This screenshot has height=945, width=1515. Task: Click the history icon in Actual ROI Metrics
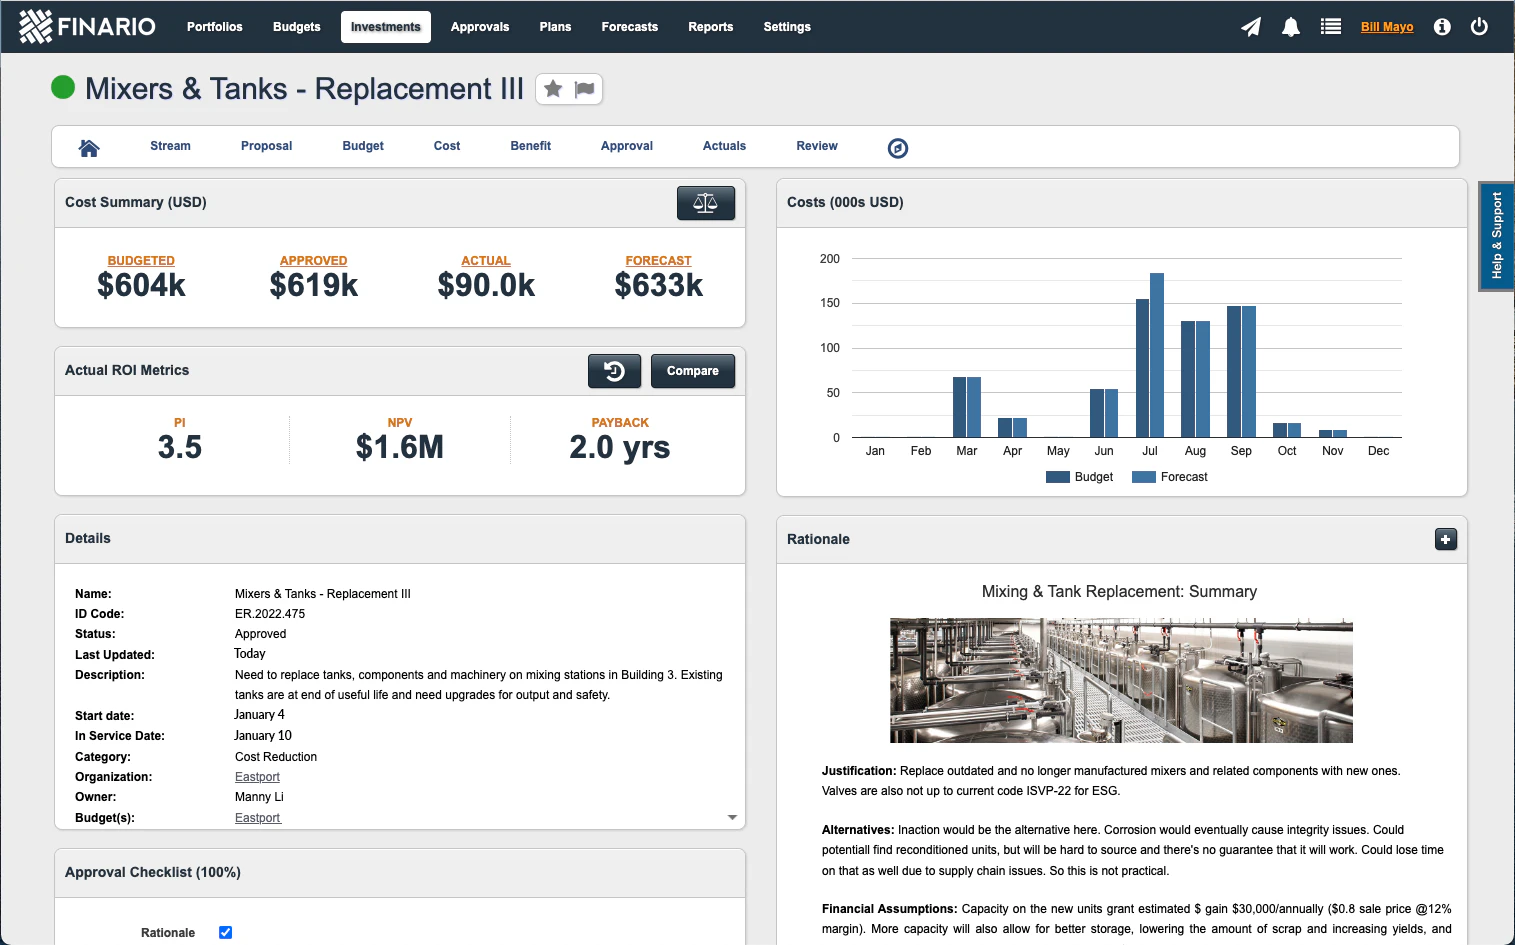pyautogui.click(x=614, y=370)
